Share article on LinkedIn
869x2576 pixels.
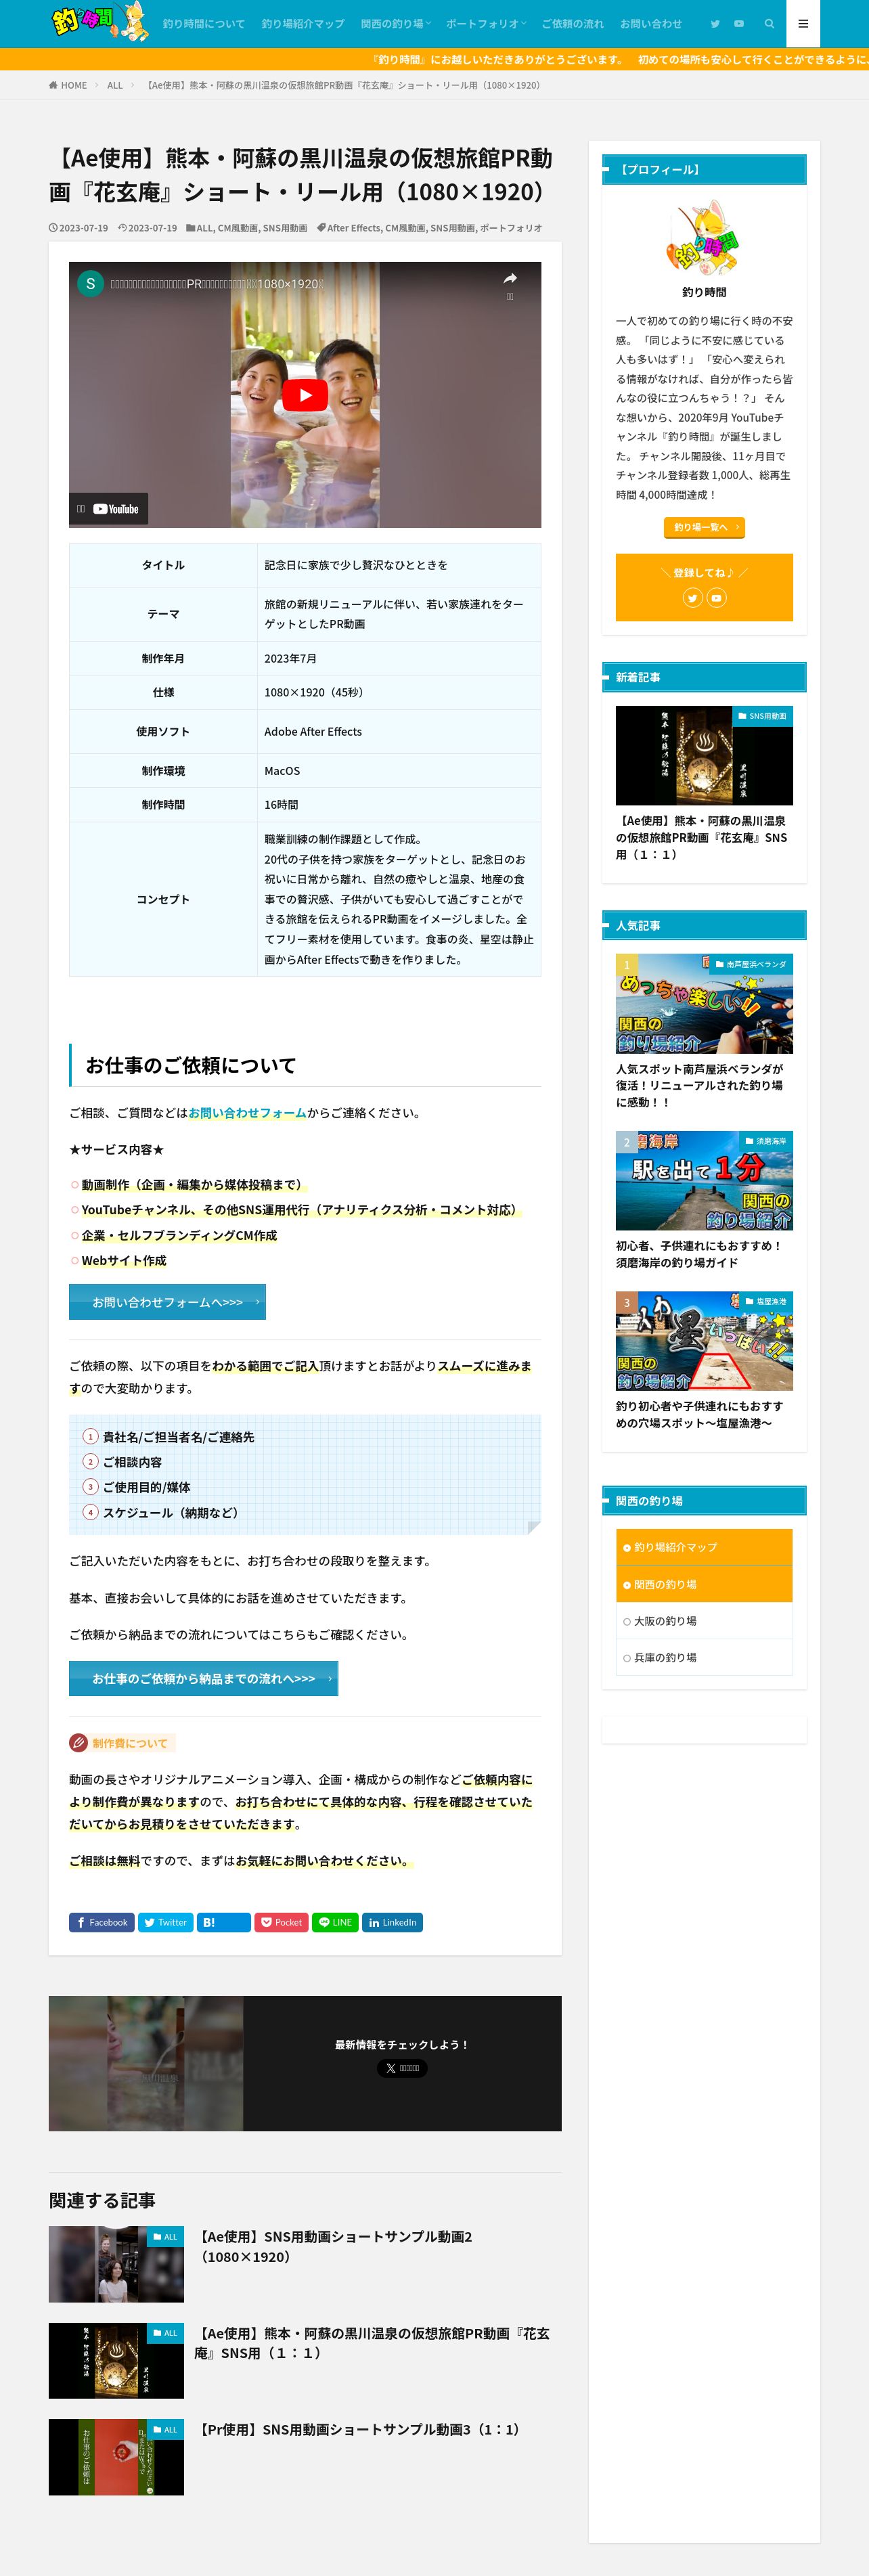pyautogui.click(x=392, y=1922)
